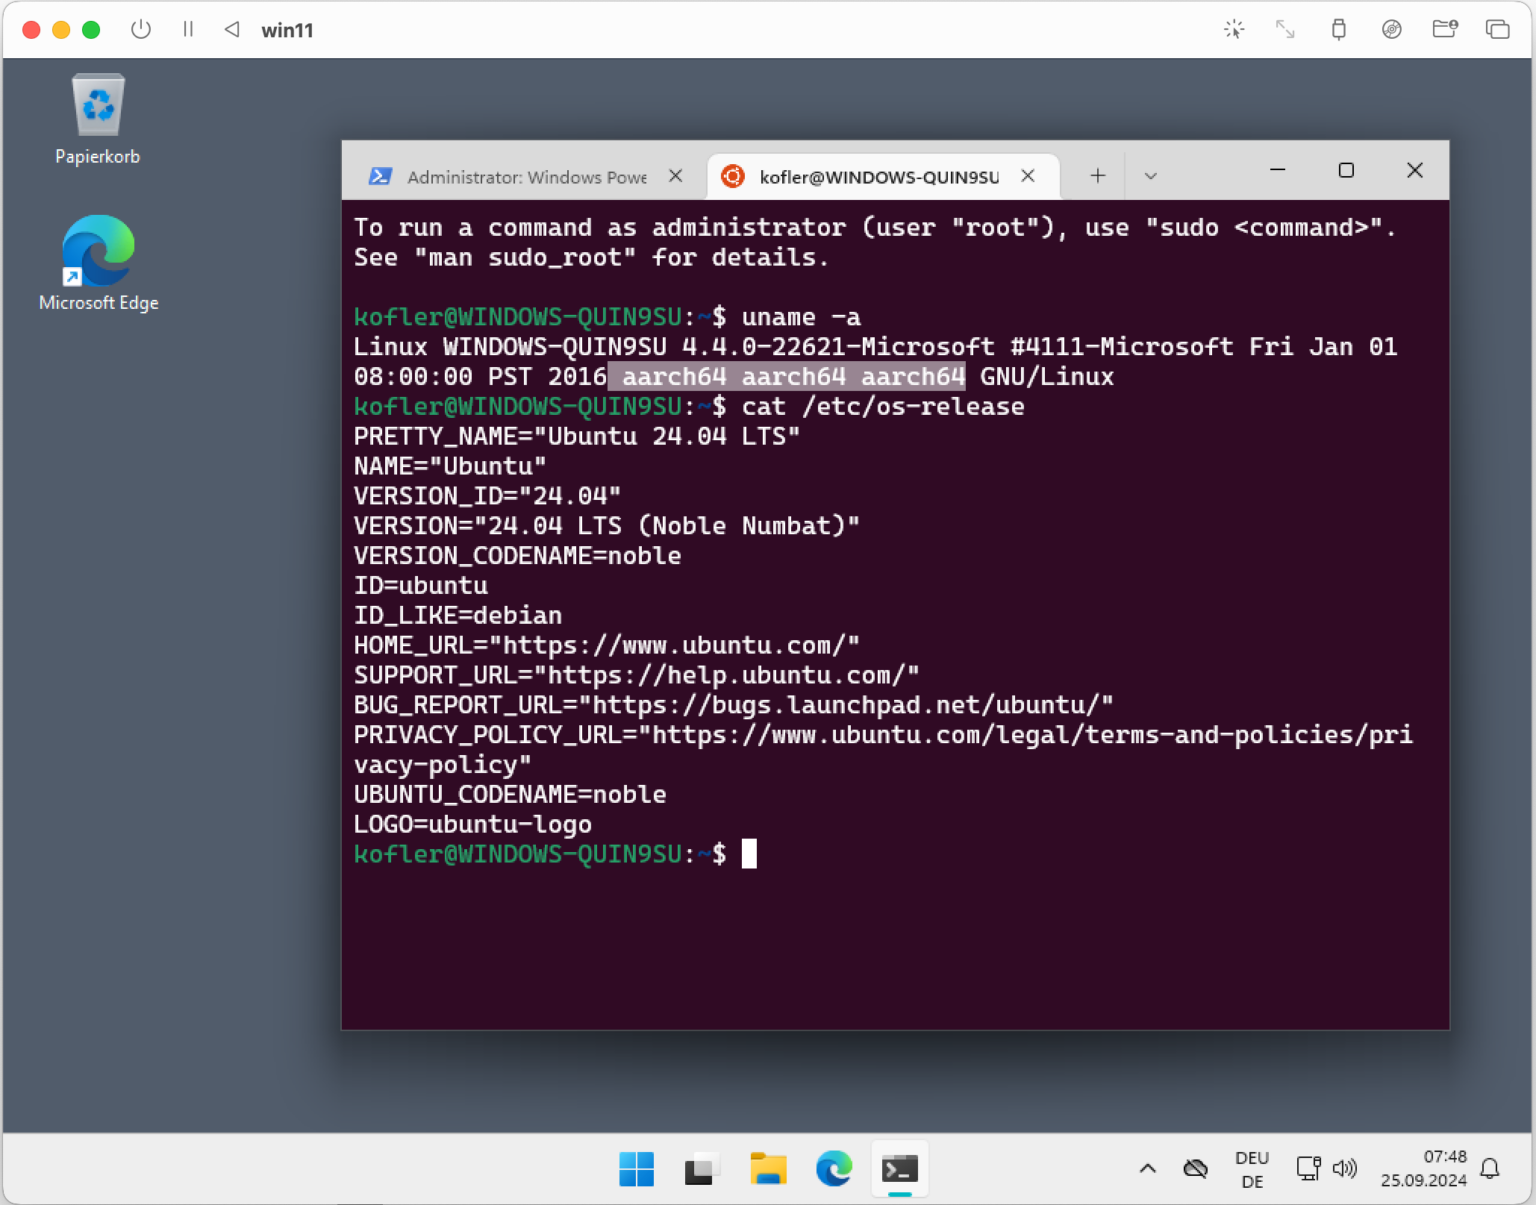The image size is (1536, 1205).
Task: Click the resize display icon in VM toolbar
Action: 1285,30
